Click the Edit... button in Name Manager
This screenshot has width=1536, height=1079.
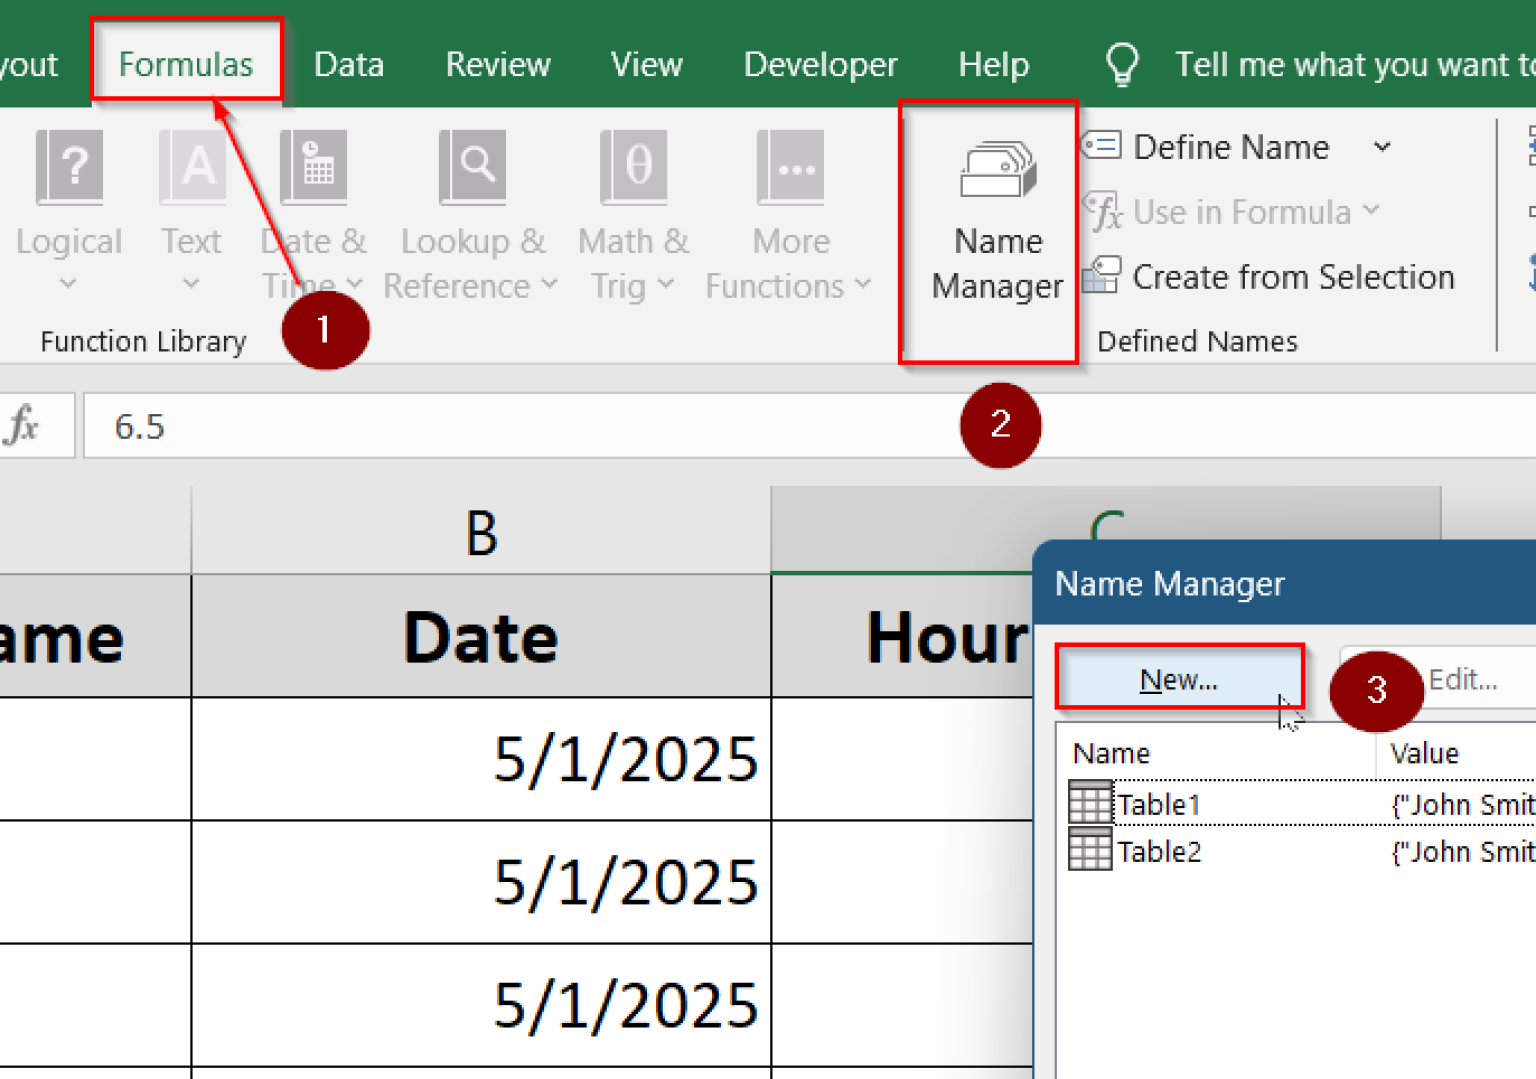pyautogui.click(x=1462, y=680)
